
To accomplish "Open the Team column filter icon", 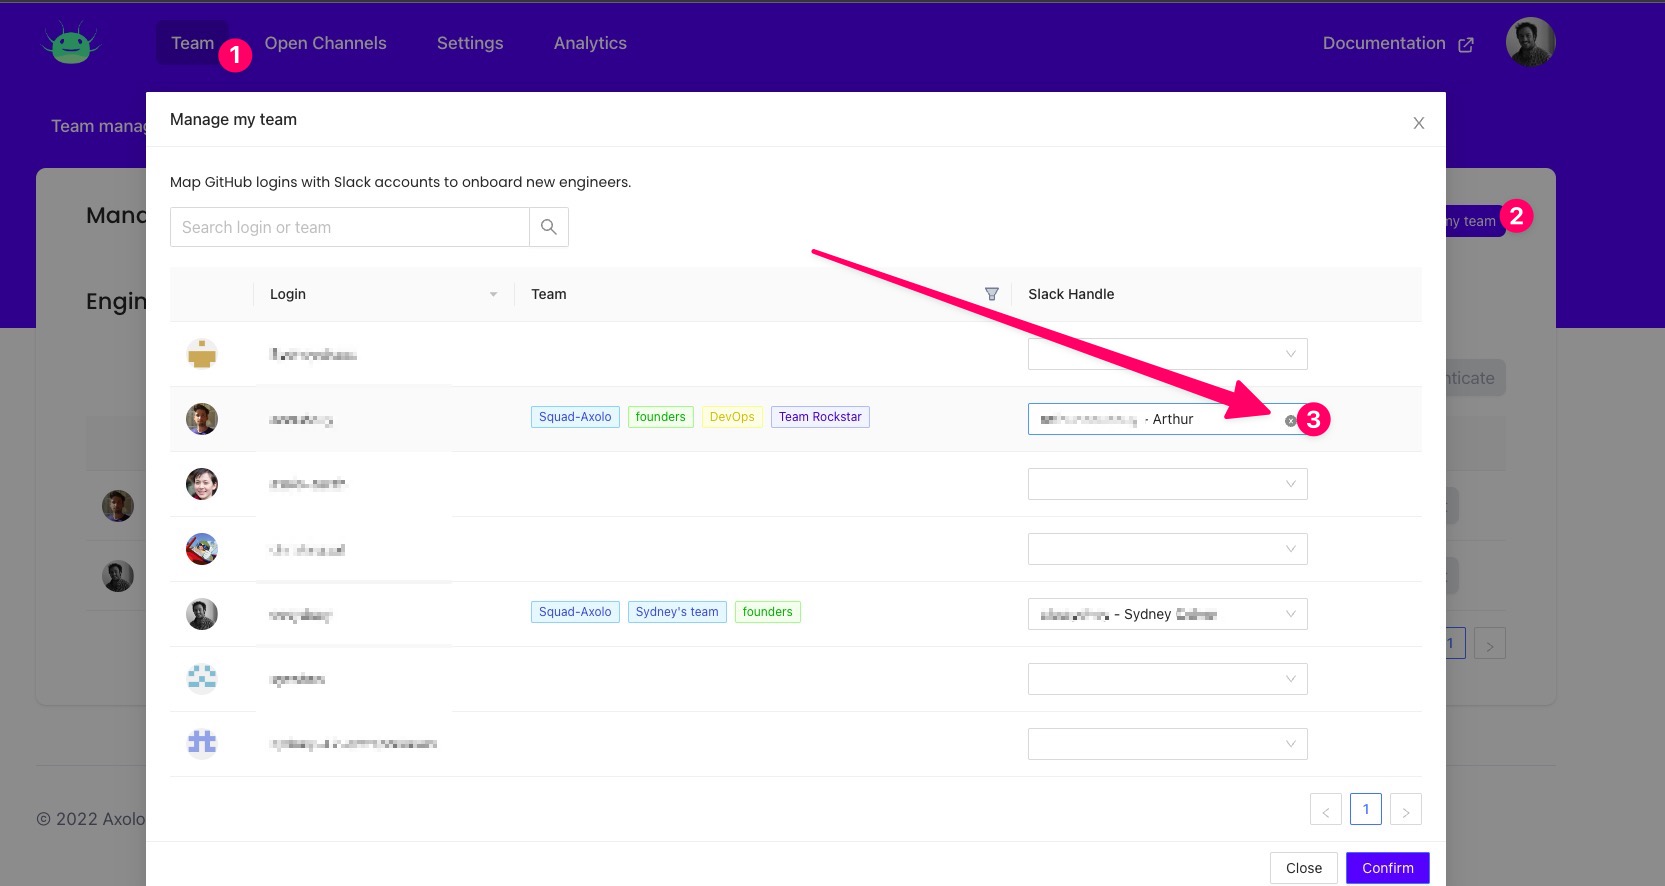I will [x=991, y=294].
